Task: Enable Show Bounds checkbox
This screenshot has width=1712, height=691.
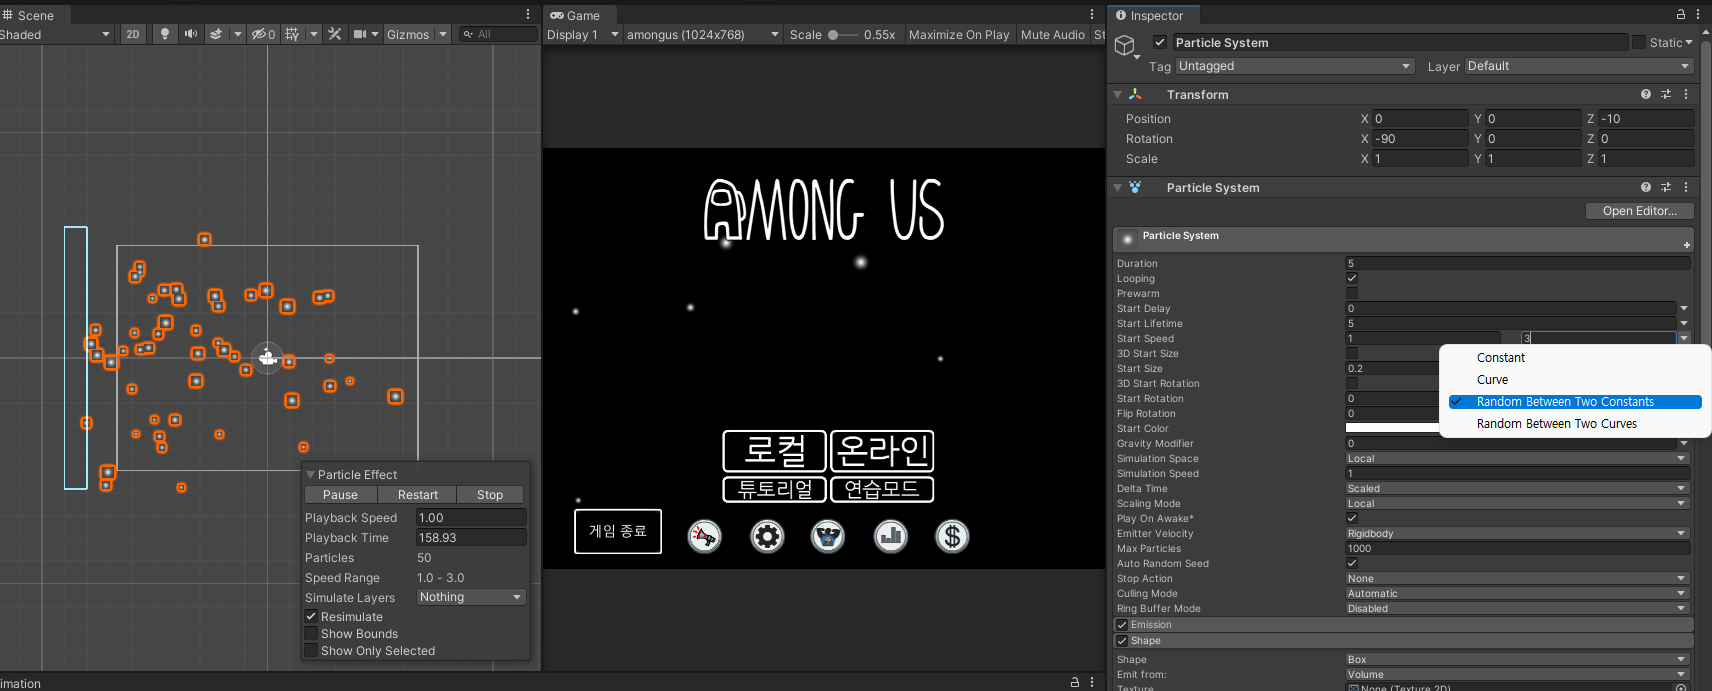Action: coord(311,633)
